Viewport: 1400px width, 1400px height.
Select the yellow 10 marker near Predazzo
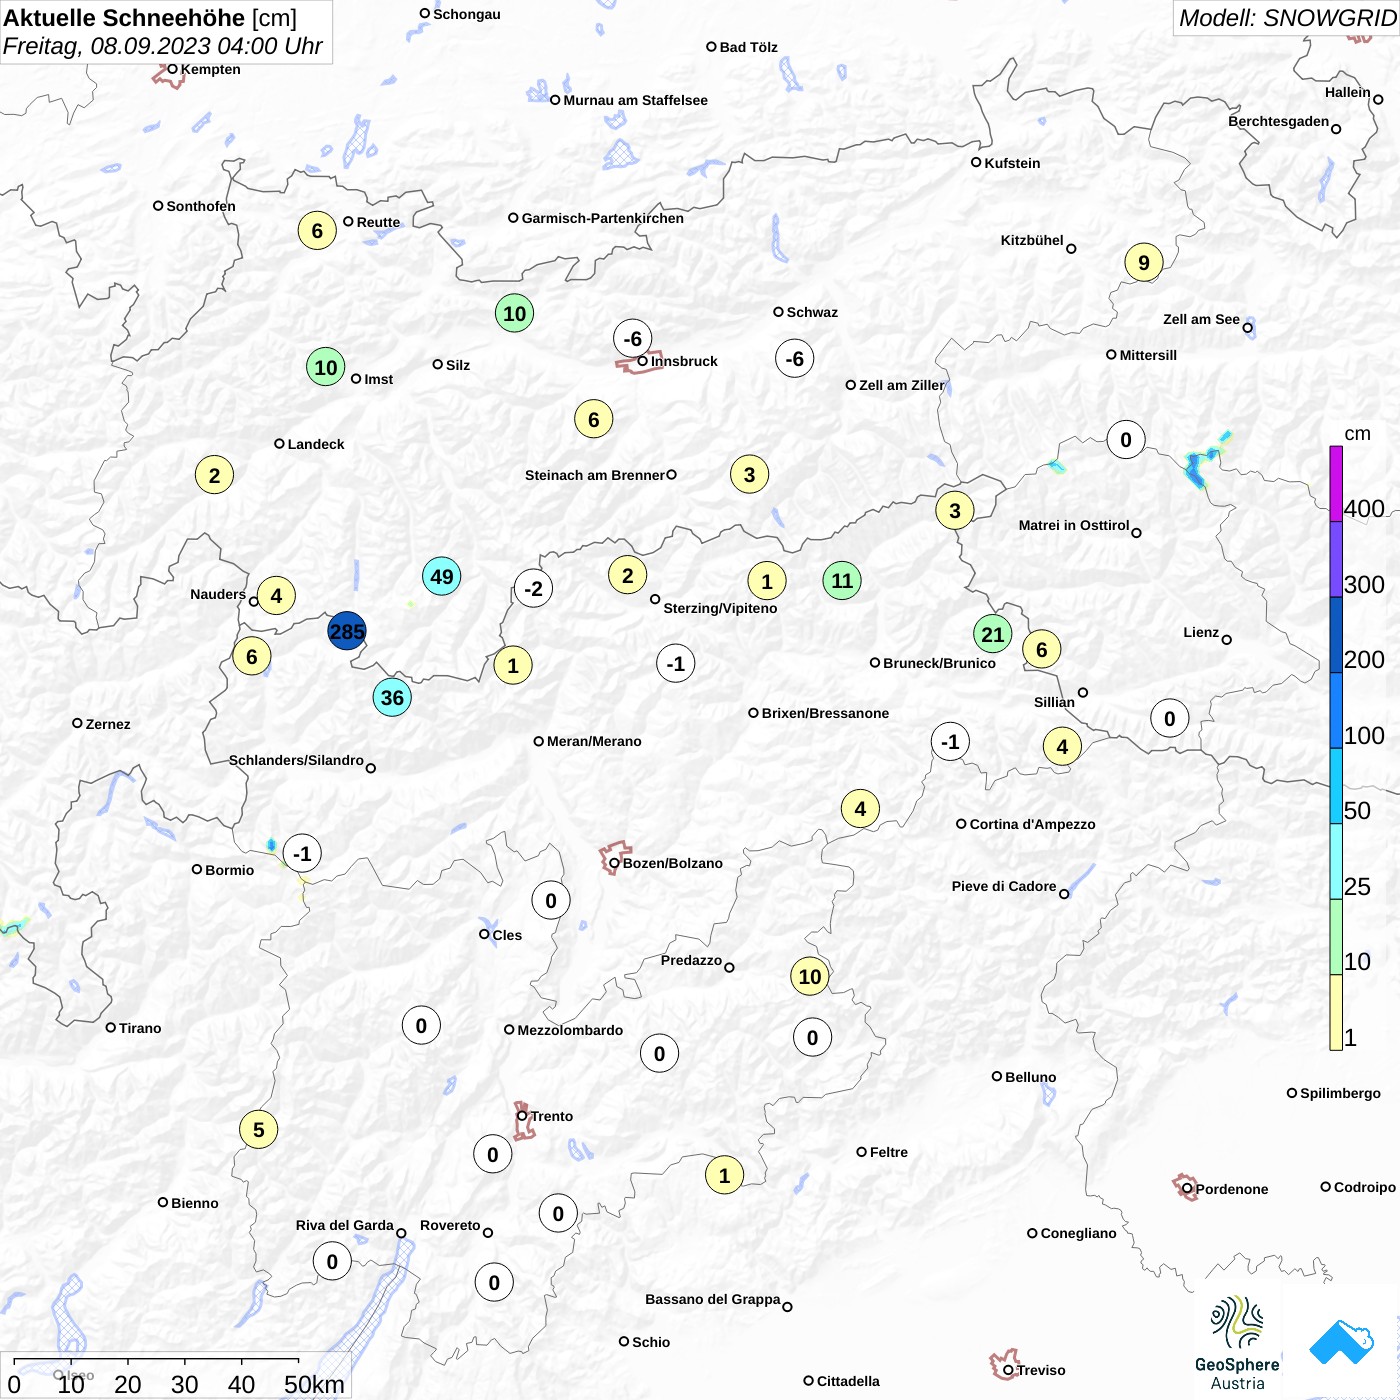[x=810, y=976]
